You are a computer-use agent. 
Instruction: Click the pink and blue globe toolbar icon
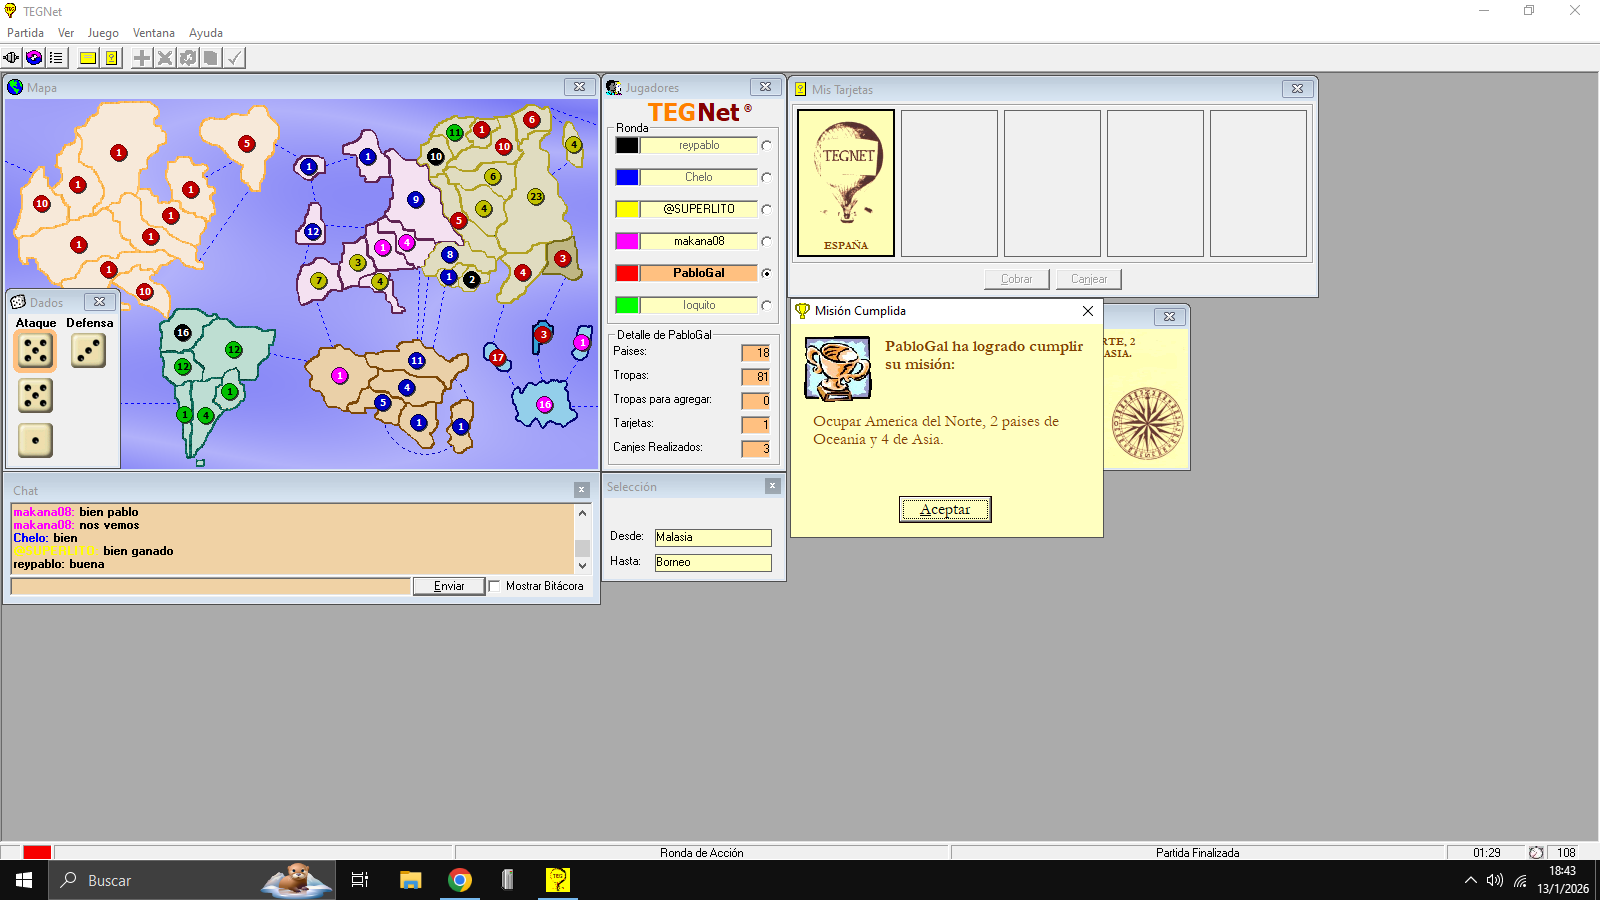[34, 58]
